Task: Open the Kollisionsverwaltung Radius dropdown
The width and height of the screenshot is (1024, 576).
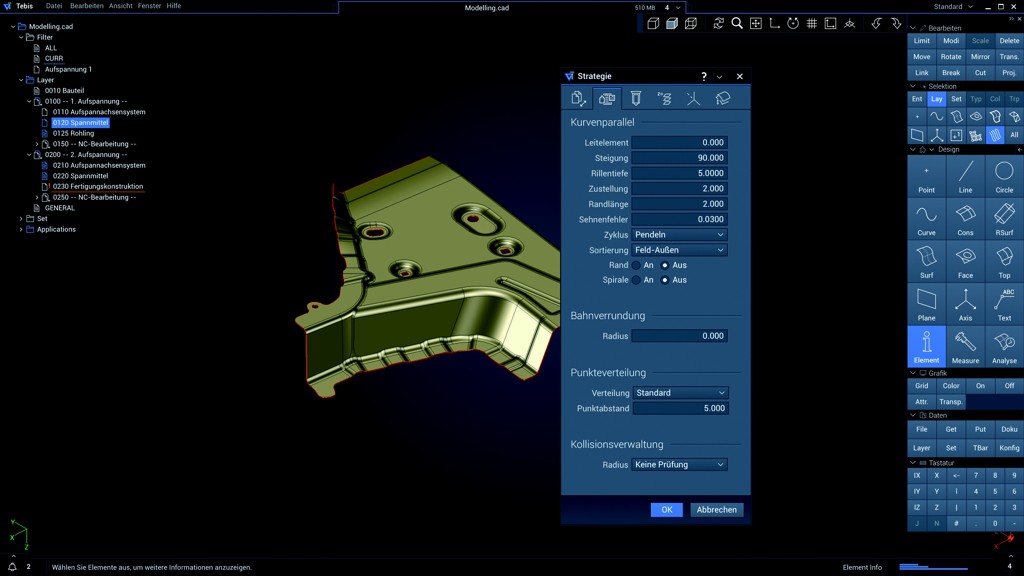Action: (x=679, y=465)
